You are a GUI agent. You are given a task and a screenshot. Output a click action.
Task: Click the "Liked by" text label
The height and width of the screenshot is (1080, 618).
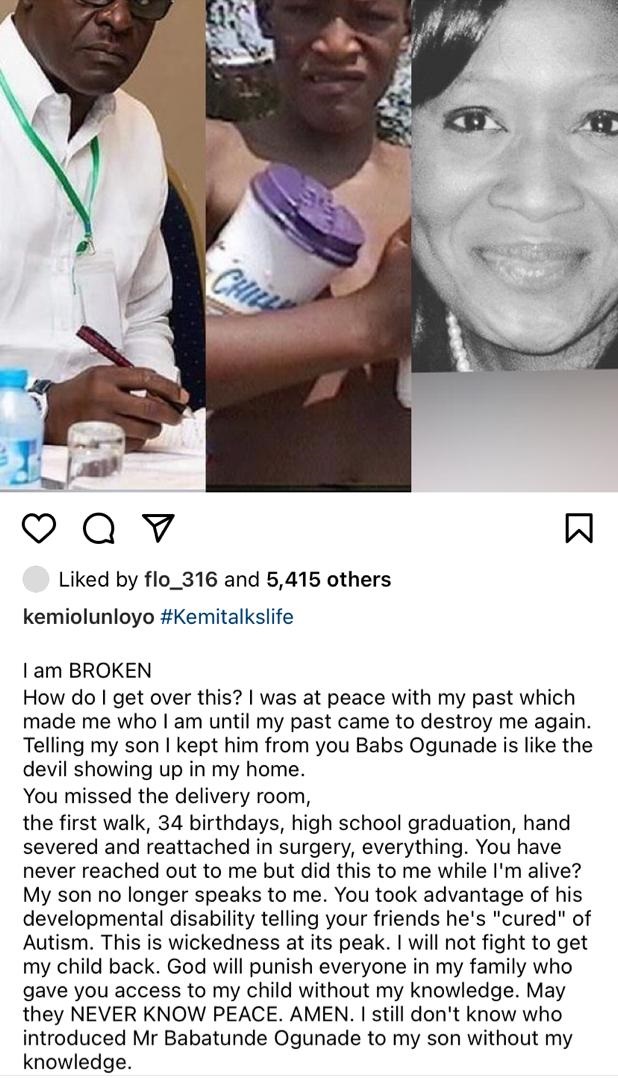tap(98, 579)
